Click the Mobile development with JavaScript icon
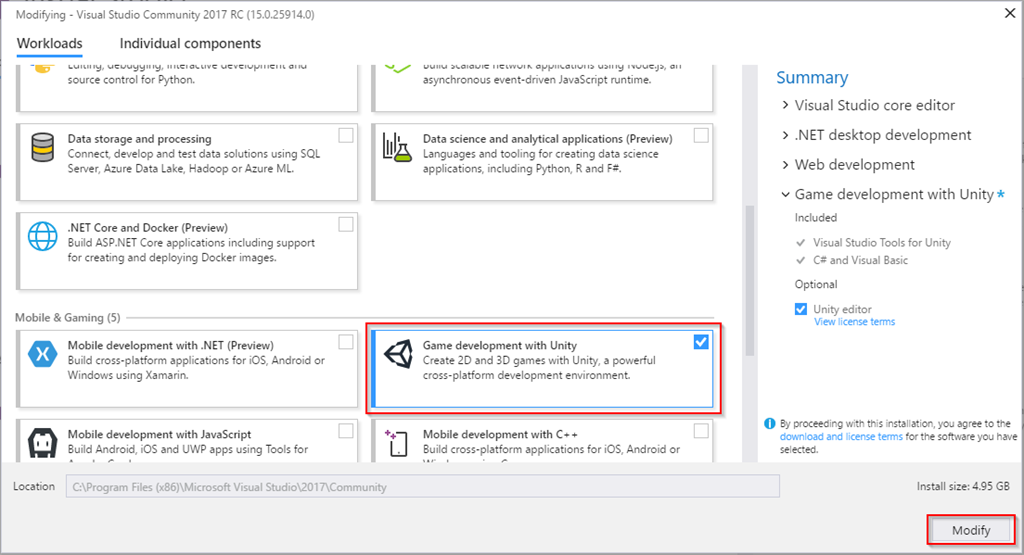Screen dimensions: 1024x555 43,443
